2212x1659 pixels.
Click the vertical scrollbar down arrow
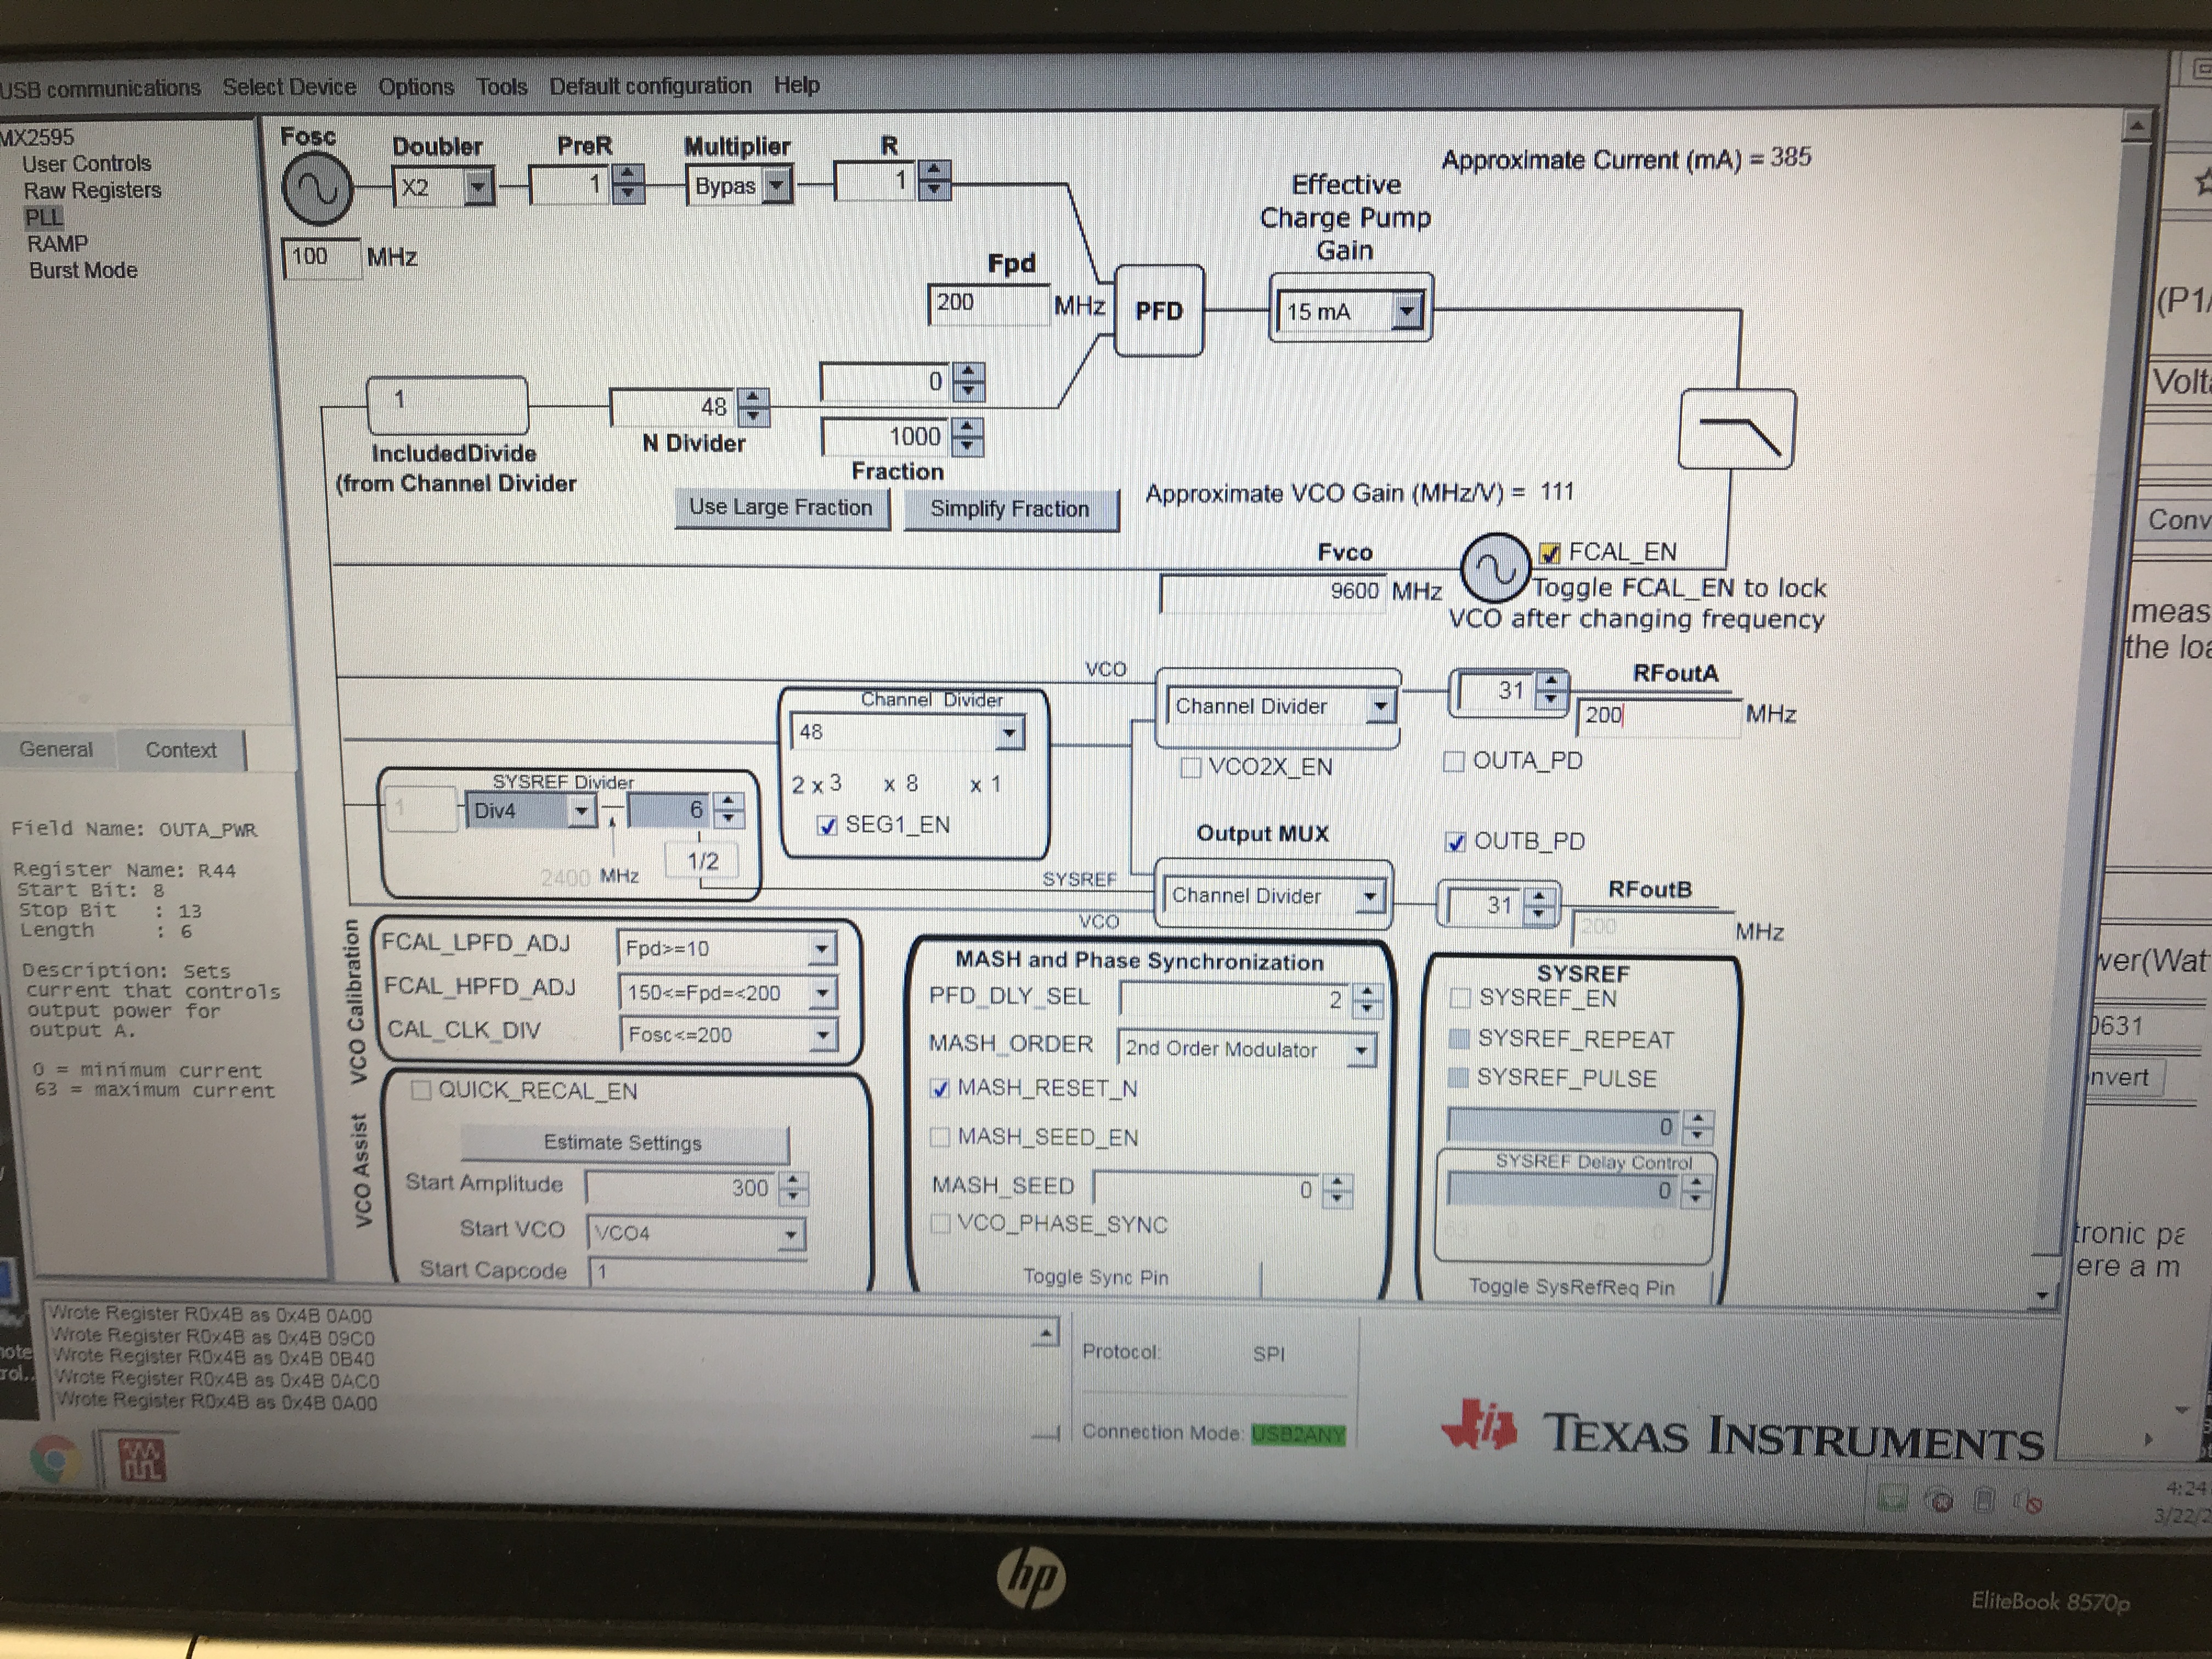click(x=2041, y=1296)
